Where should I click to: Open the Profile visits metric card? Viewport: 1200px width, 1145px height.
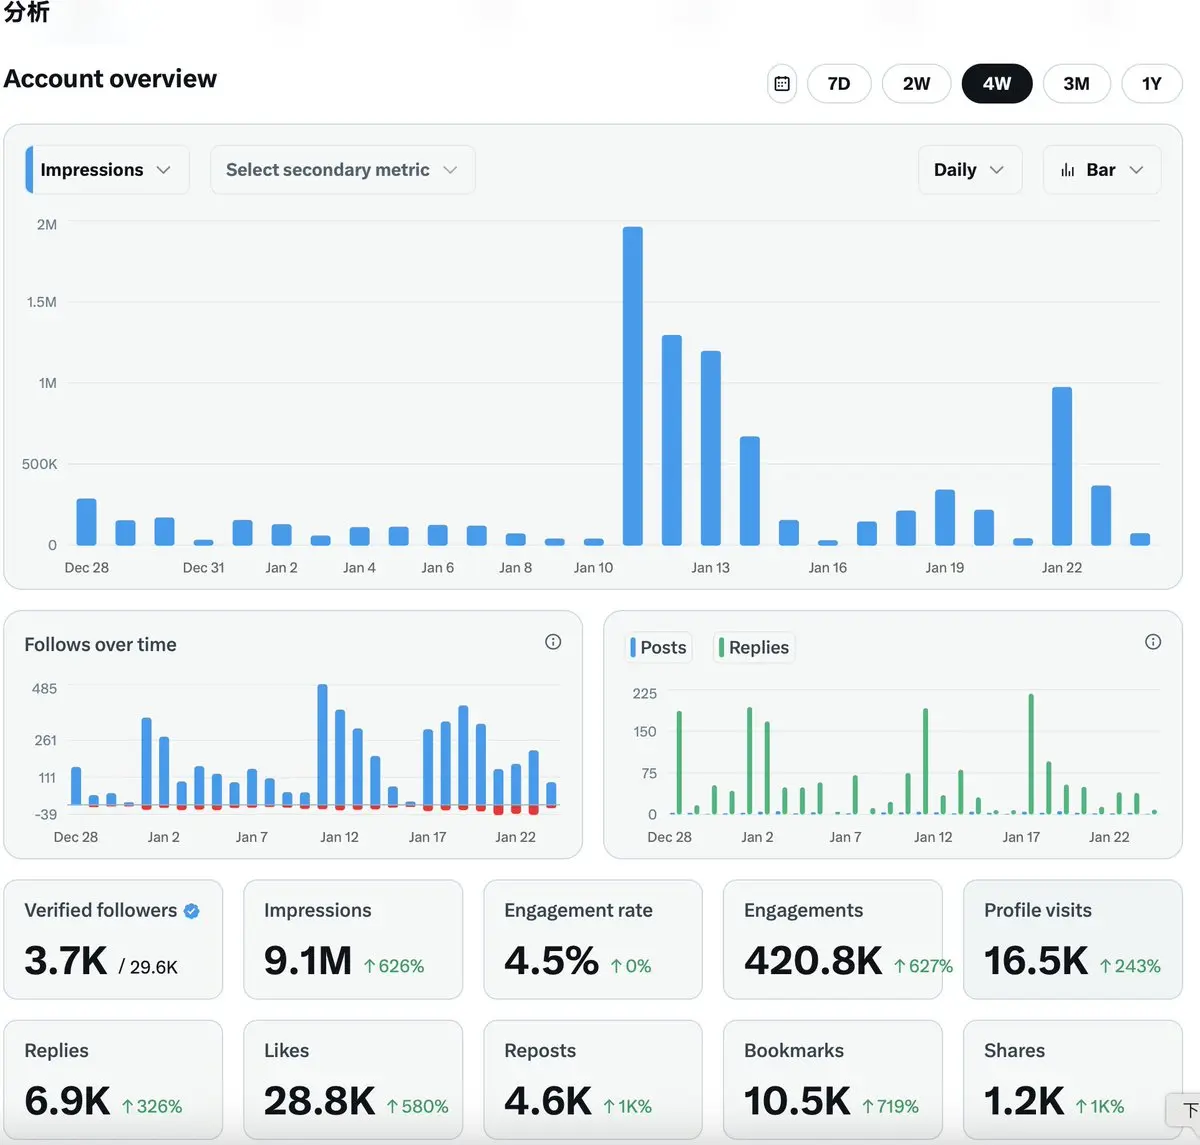[1072, 939]
